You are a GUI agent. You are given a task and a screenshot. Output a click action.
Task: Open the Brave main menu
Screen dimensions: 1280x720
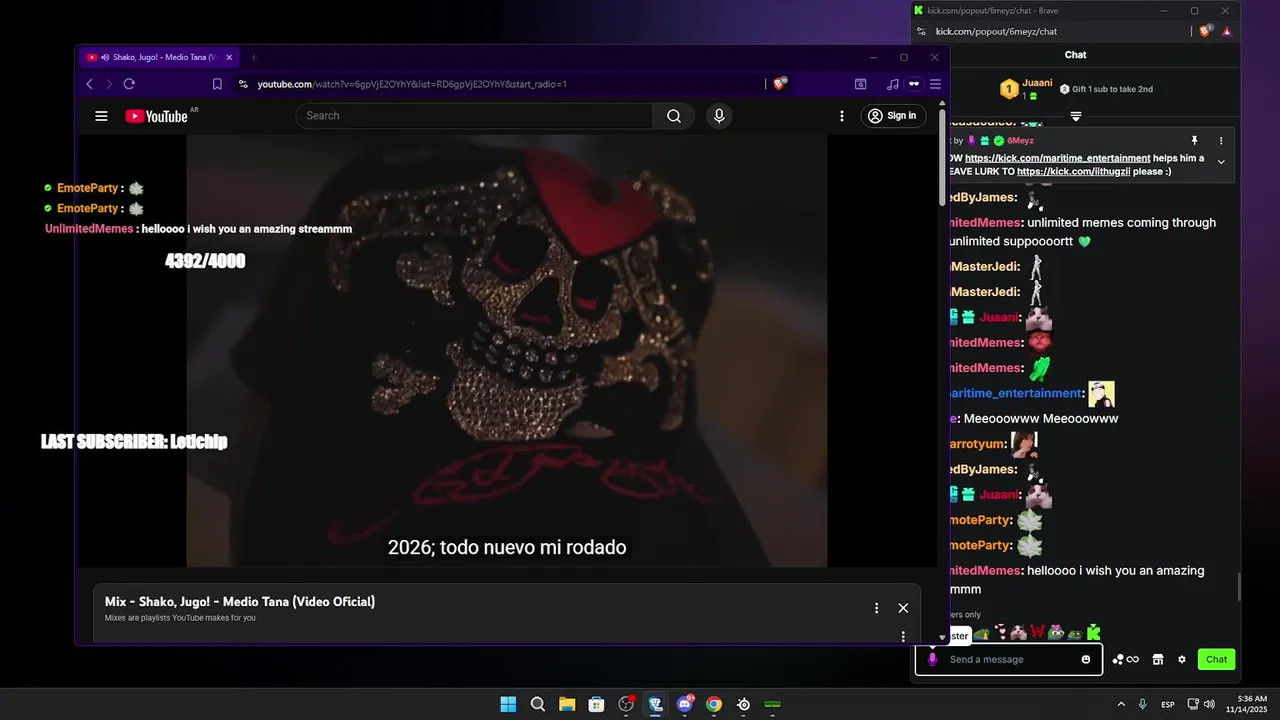pyautogui.click(x=936, y=84)
